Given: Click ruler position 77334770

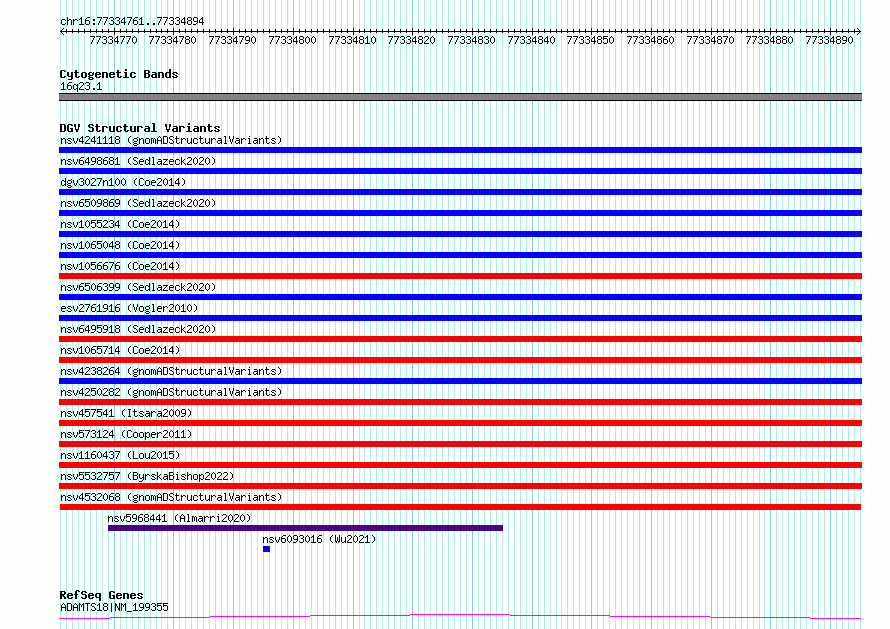Looking at the screenshot, I should [114, 40].
